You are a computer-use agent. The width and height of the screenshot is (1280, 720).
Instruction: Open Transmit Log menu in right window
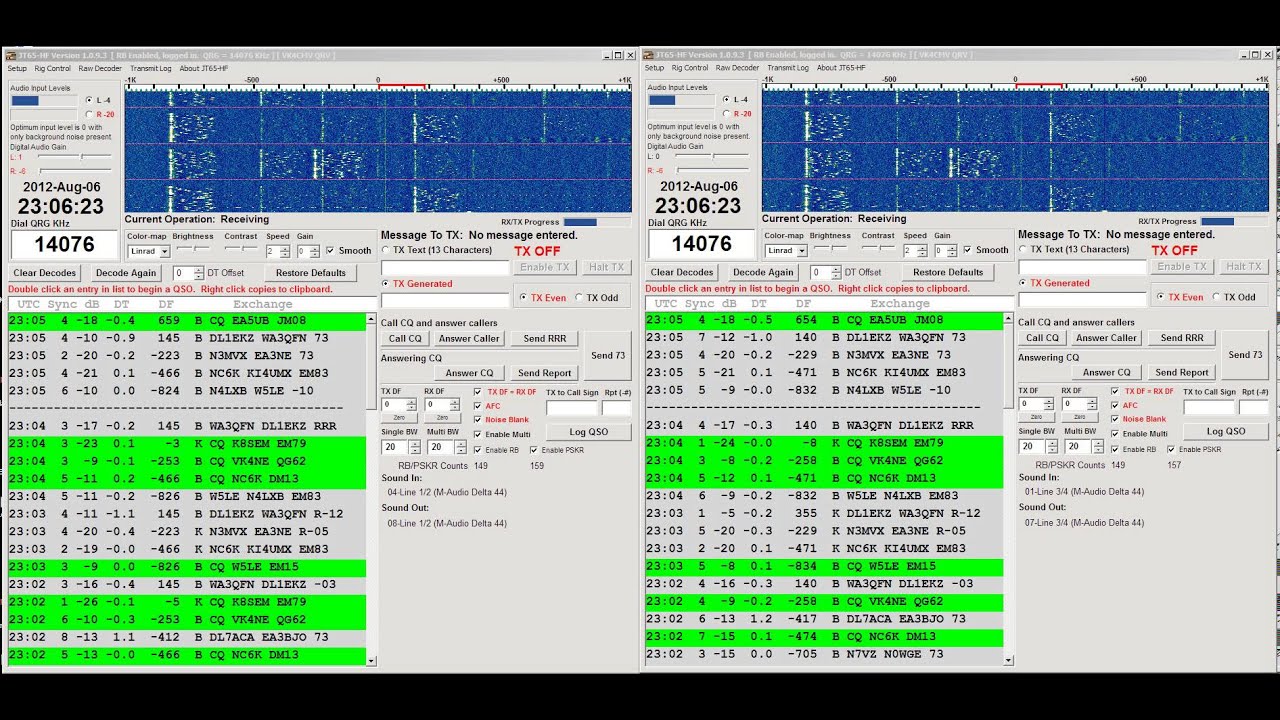[x=788, y=68]
